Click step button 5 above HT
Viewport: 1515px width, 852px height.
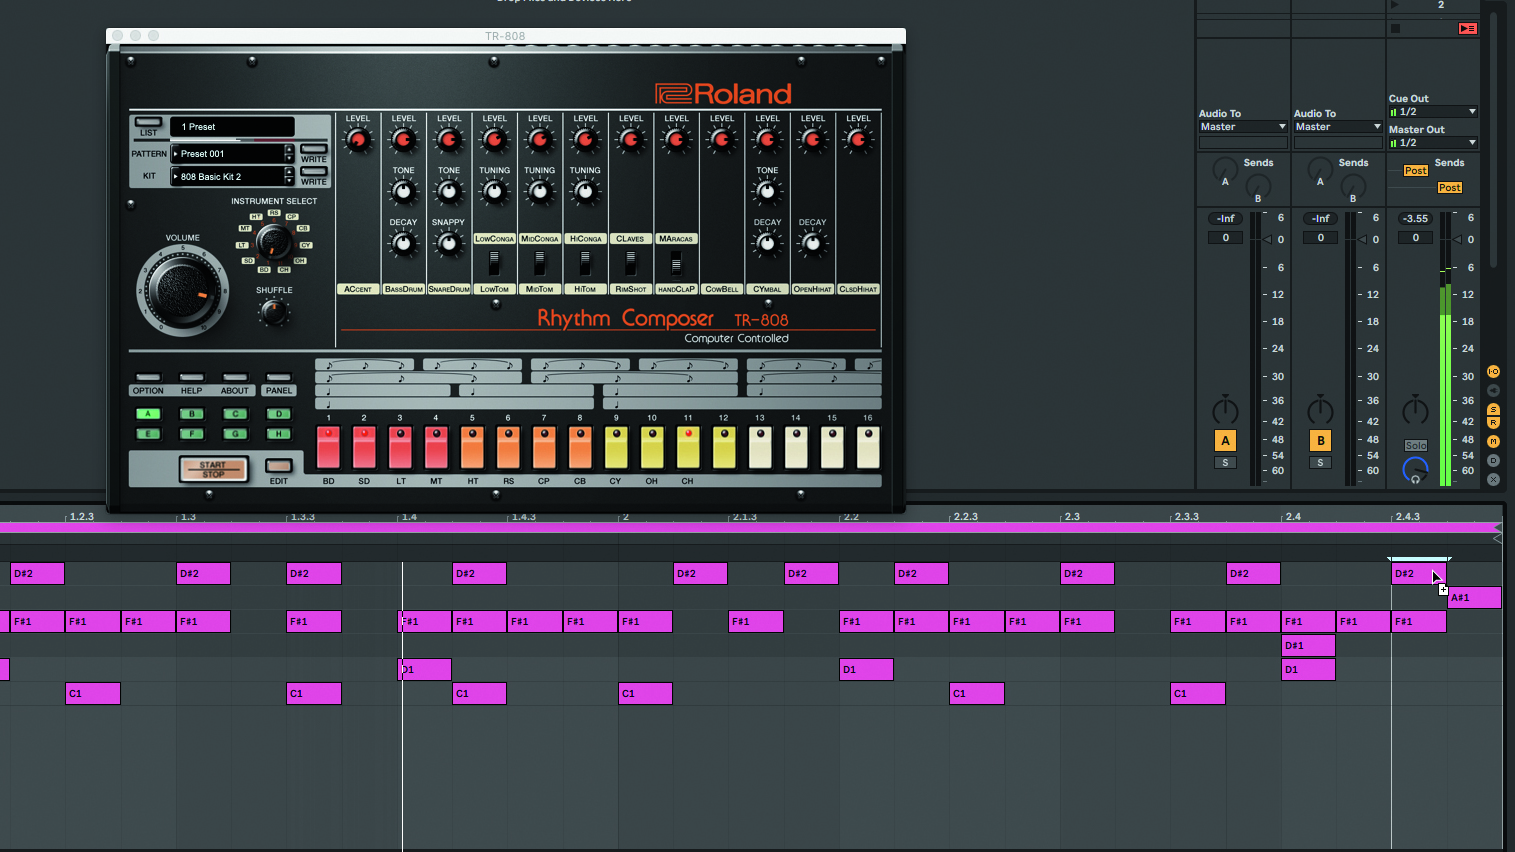pyautogui.click(x=472, y=447)
